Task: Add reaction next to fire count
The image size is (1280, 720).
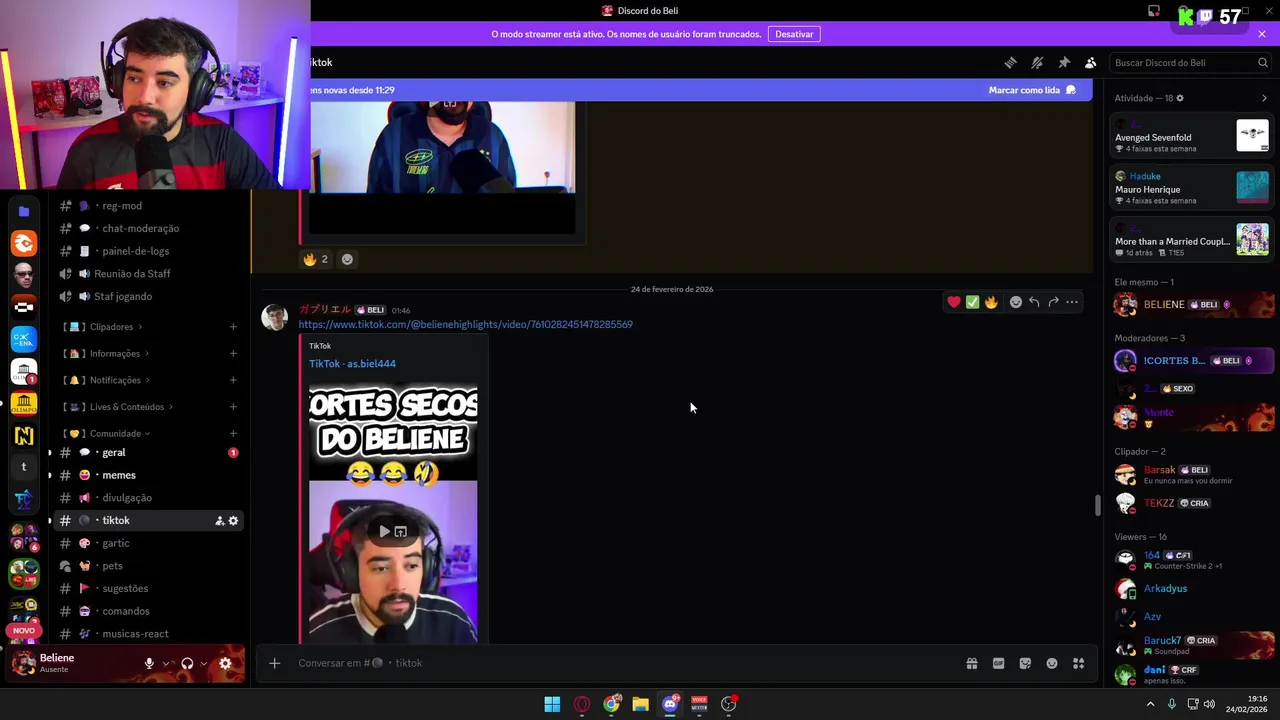Action: [x=347, y=259]
